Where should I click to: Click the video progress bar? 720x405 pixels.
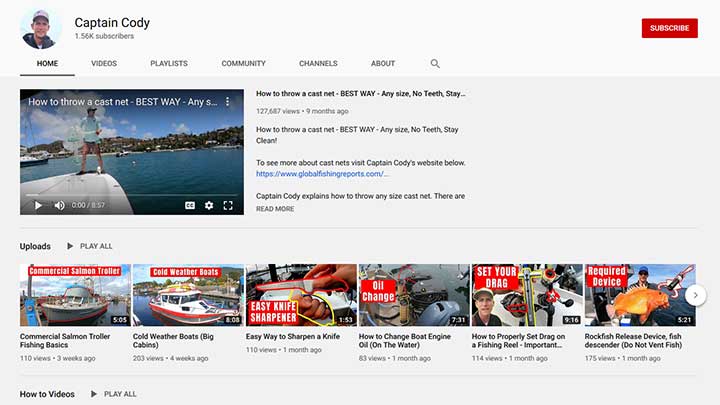[131, 195]
